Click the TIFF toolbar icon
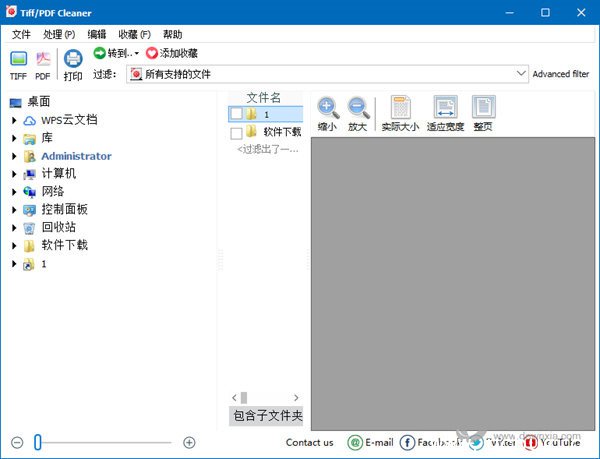This screenshot has height=459, width=600. click(18, 62)
